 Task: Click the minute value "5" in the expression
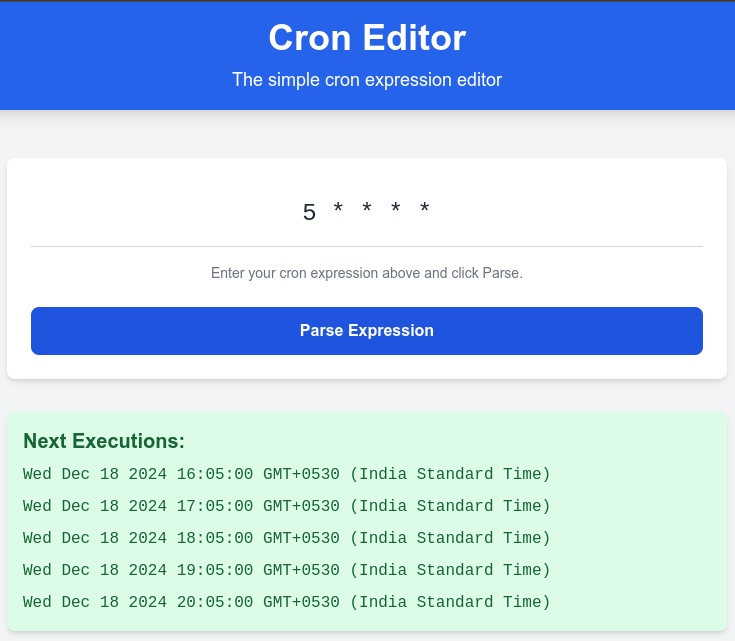click(309, 213)
